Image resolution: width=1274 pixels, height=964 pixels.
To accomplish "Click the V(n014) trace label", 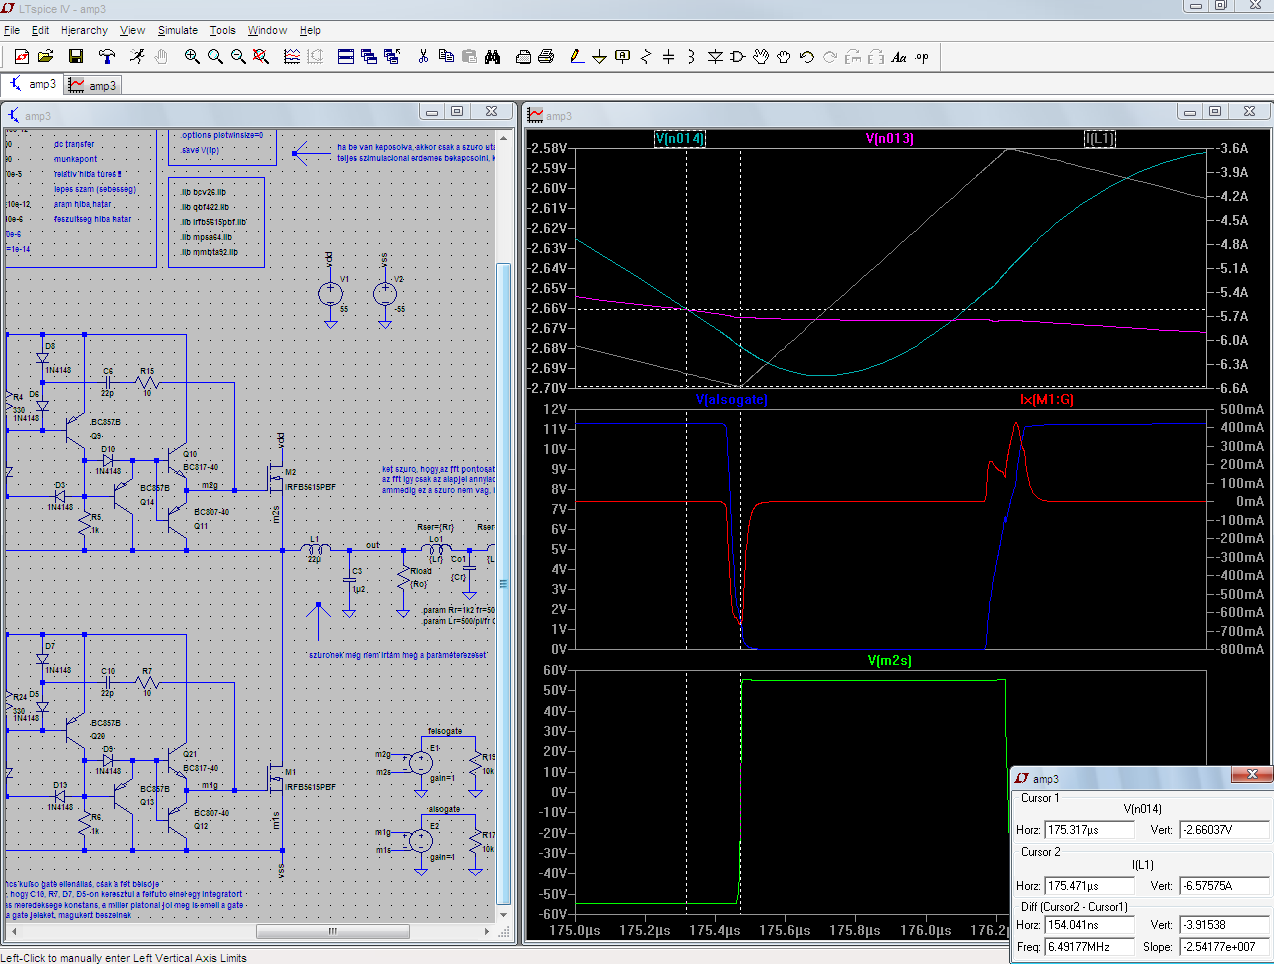I will (680, 139).
